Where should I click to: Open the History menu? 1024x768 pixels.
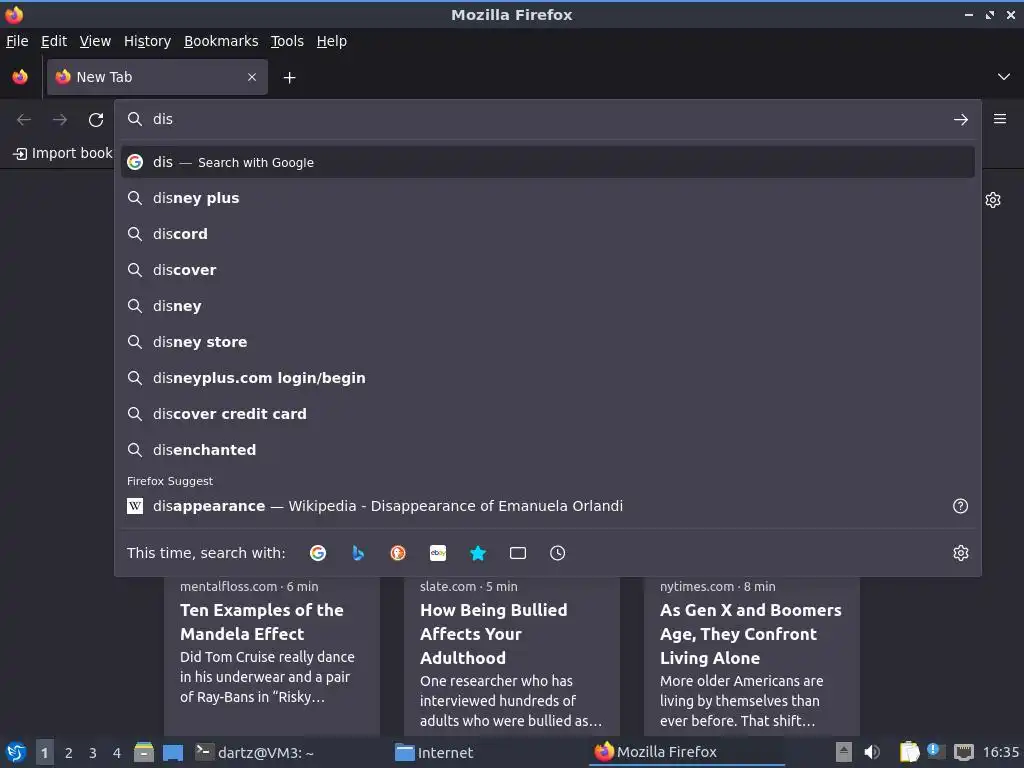pos(148,41)
